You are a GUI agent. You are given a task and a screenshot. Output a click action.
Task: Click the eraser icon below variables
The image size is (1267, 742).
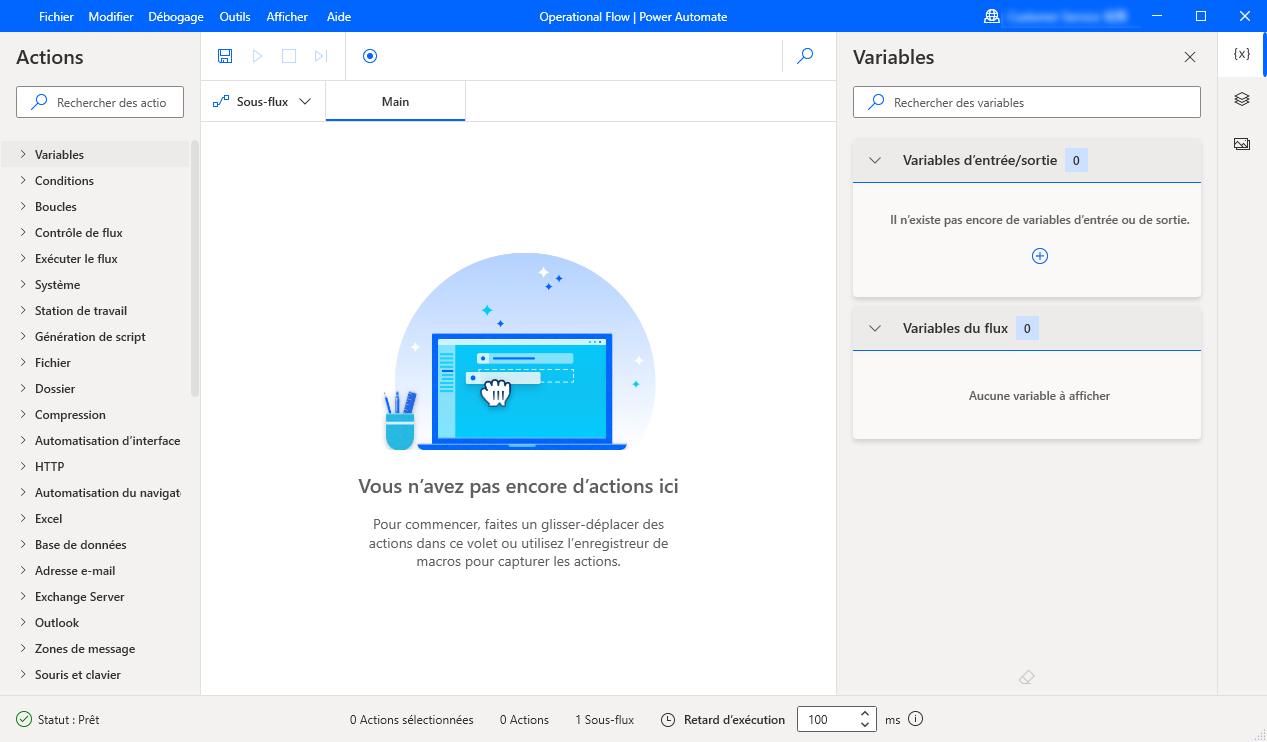1026,677
